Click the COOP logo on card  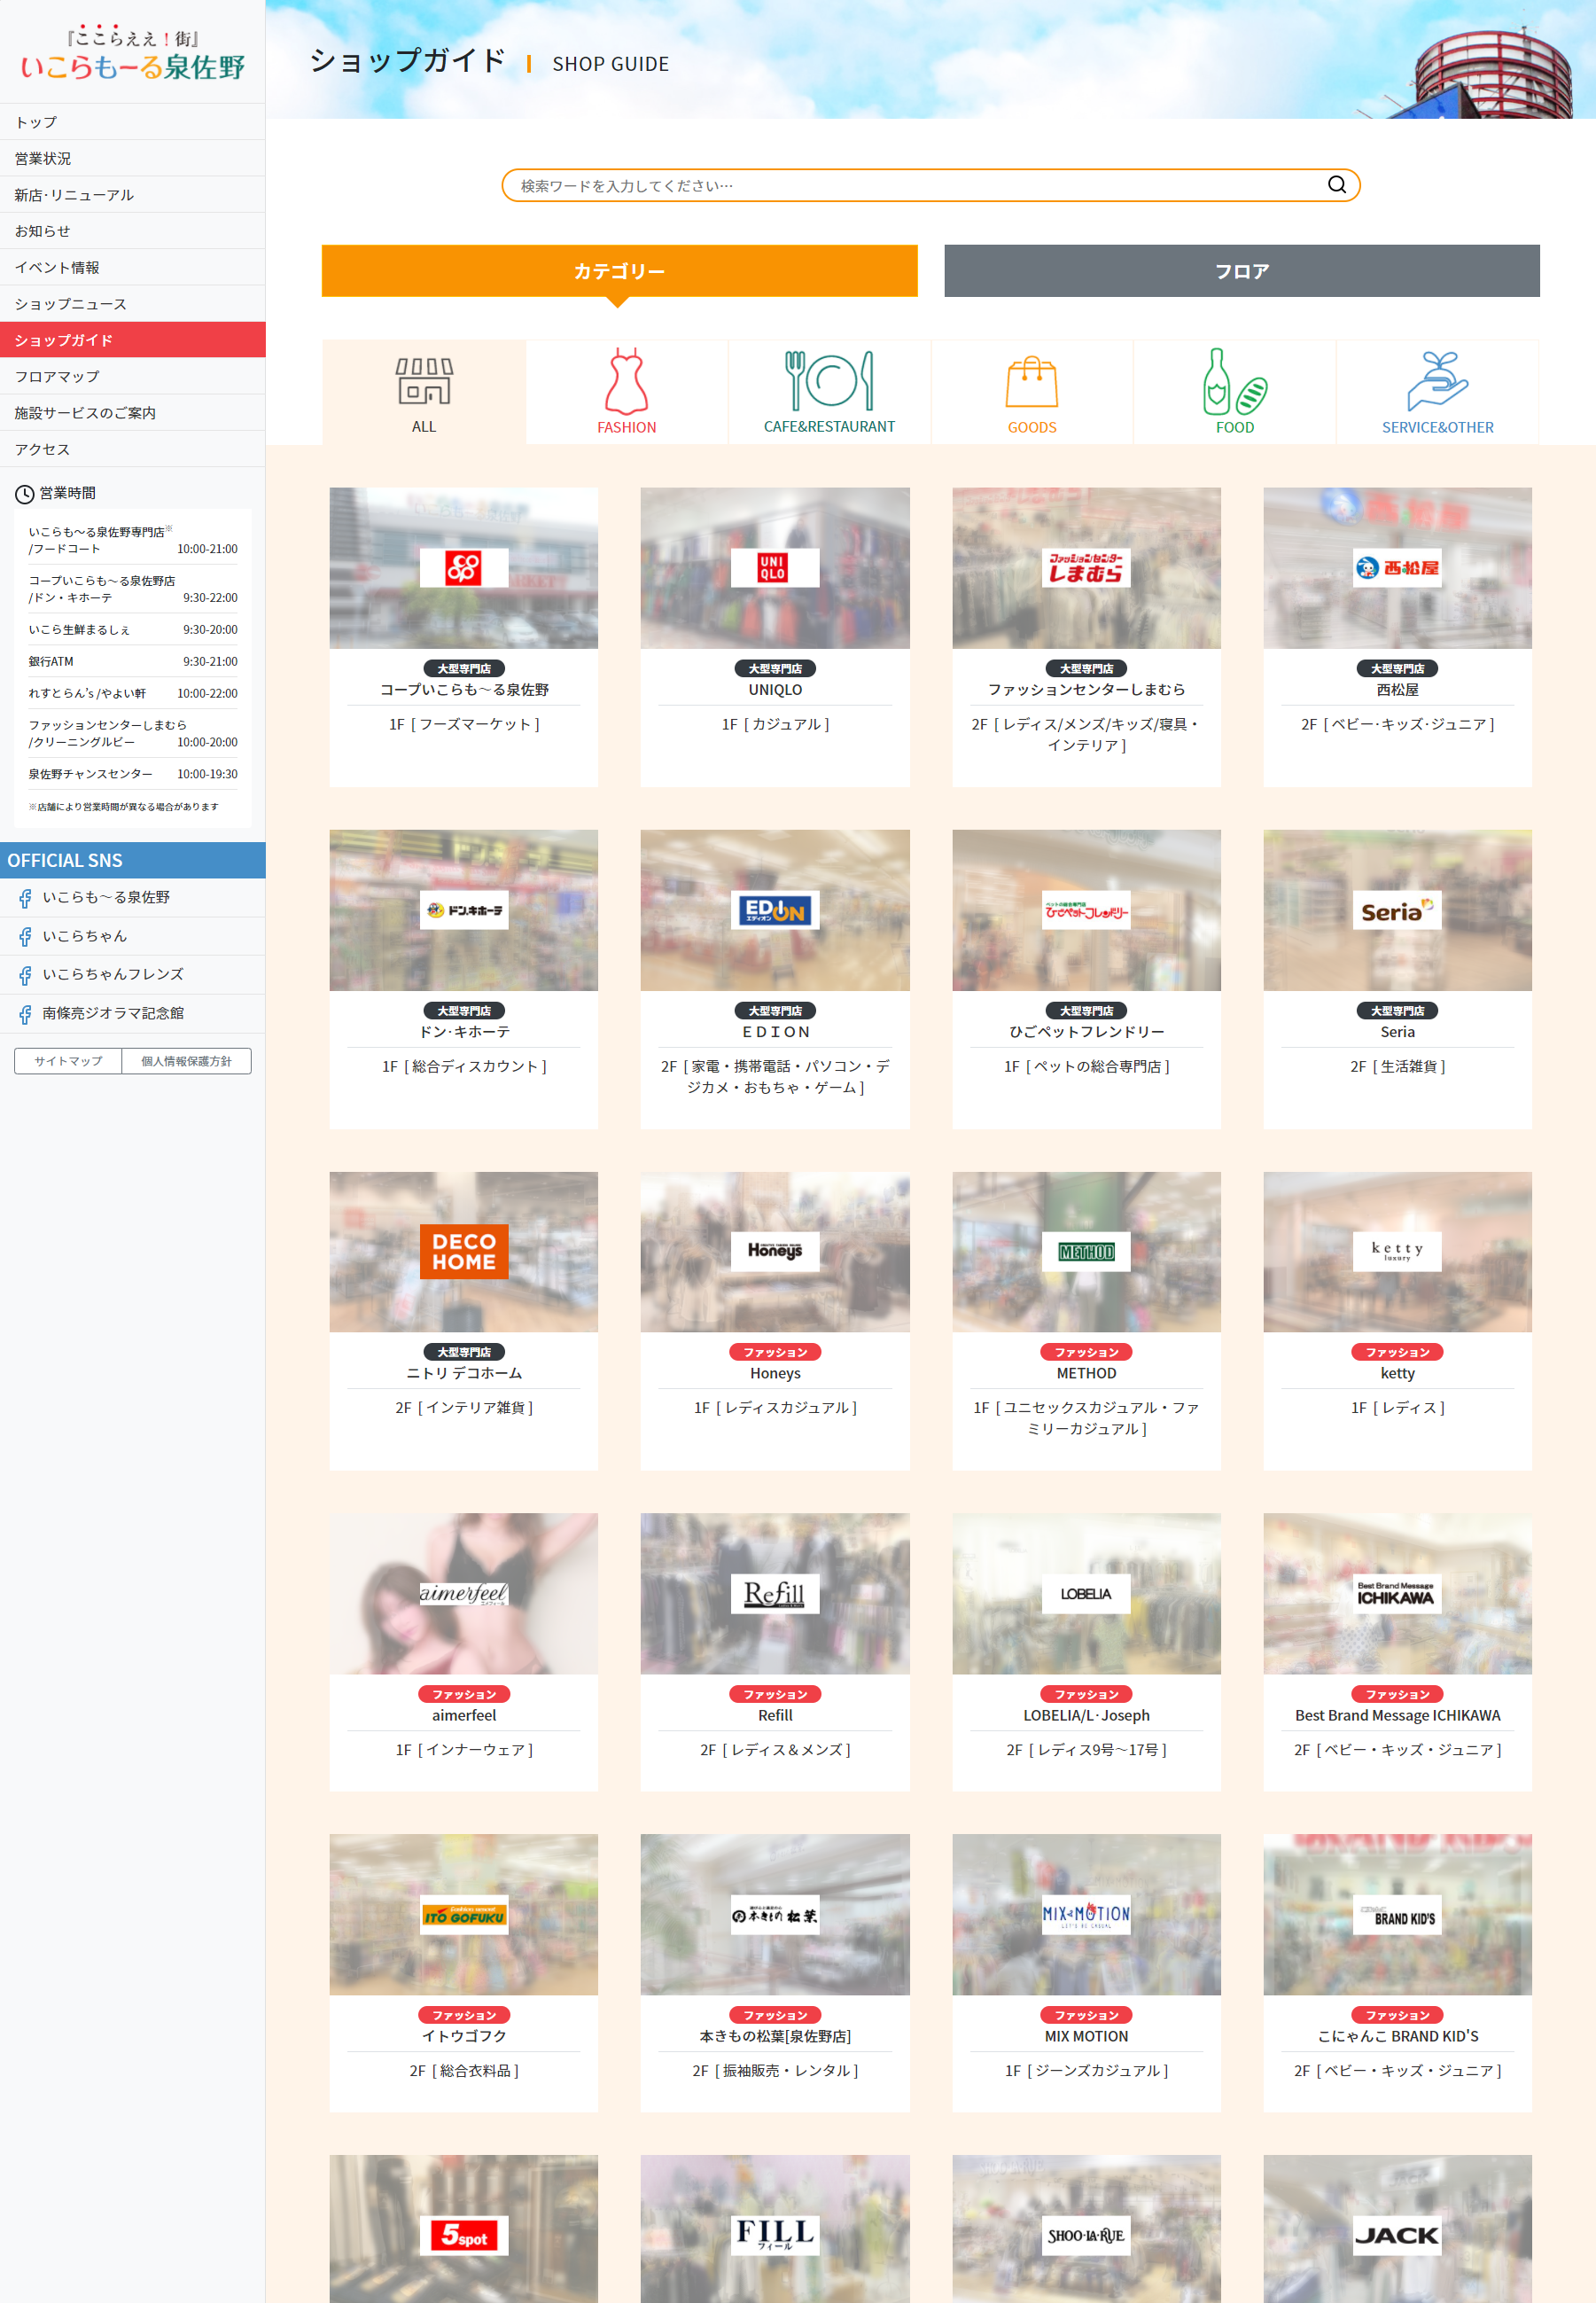coord(464,568)
